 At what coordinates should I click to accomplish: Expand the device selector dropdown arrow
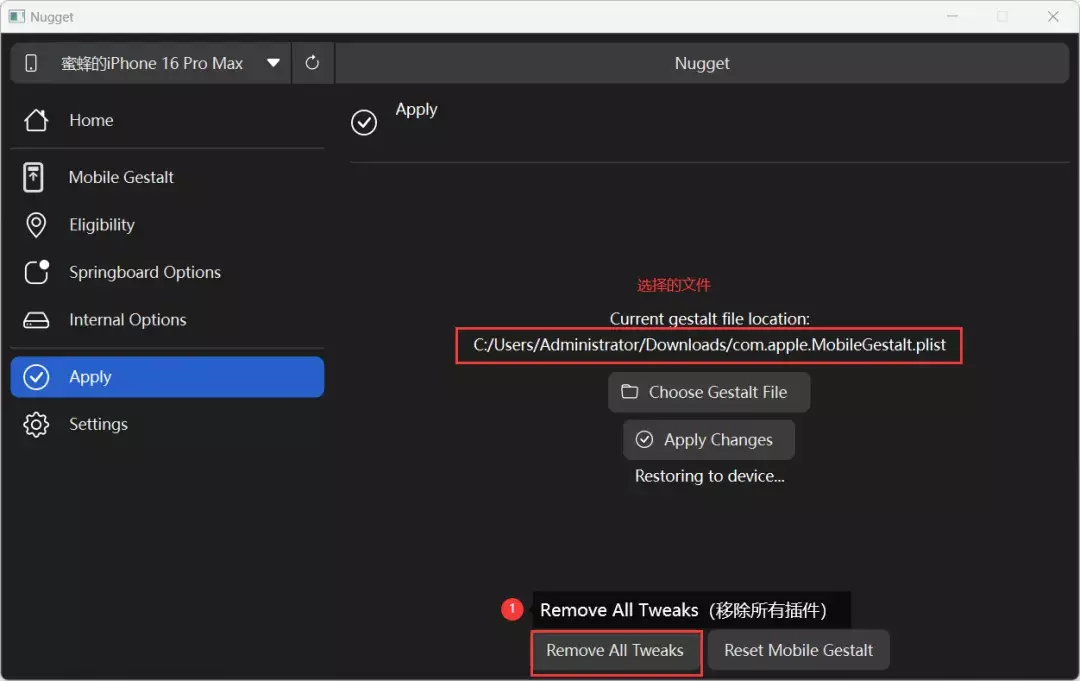(273, 63)
